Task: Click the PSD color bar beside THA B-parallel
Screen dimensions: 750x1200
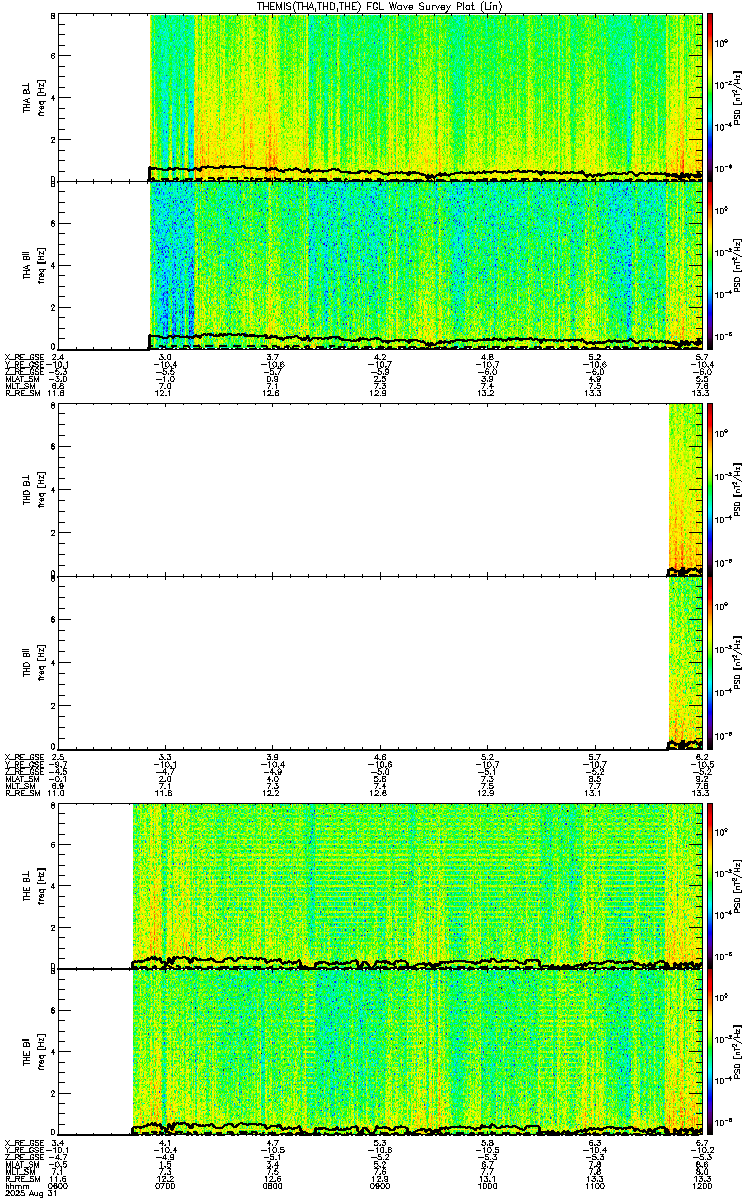Action: click(x=711, y=265)
